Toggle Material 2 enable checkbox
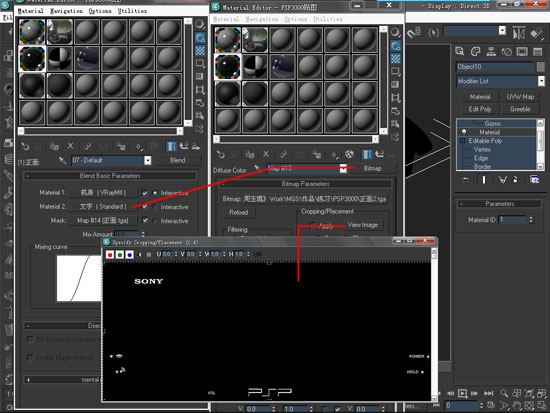The image size is (550, 413). pyautogui.click(x=145, y=207)
